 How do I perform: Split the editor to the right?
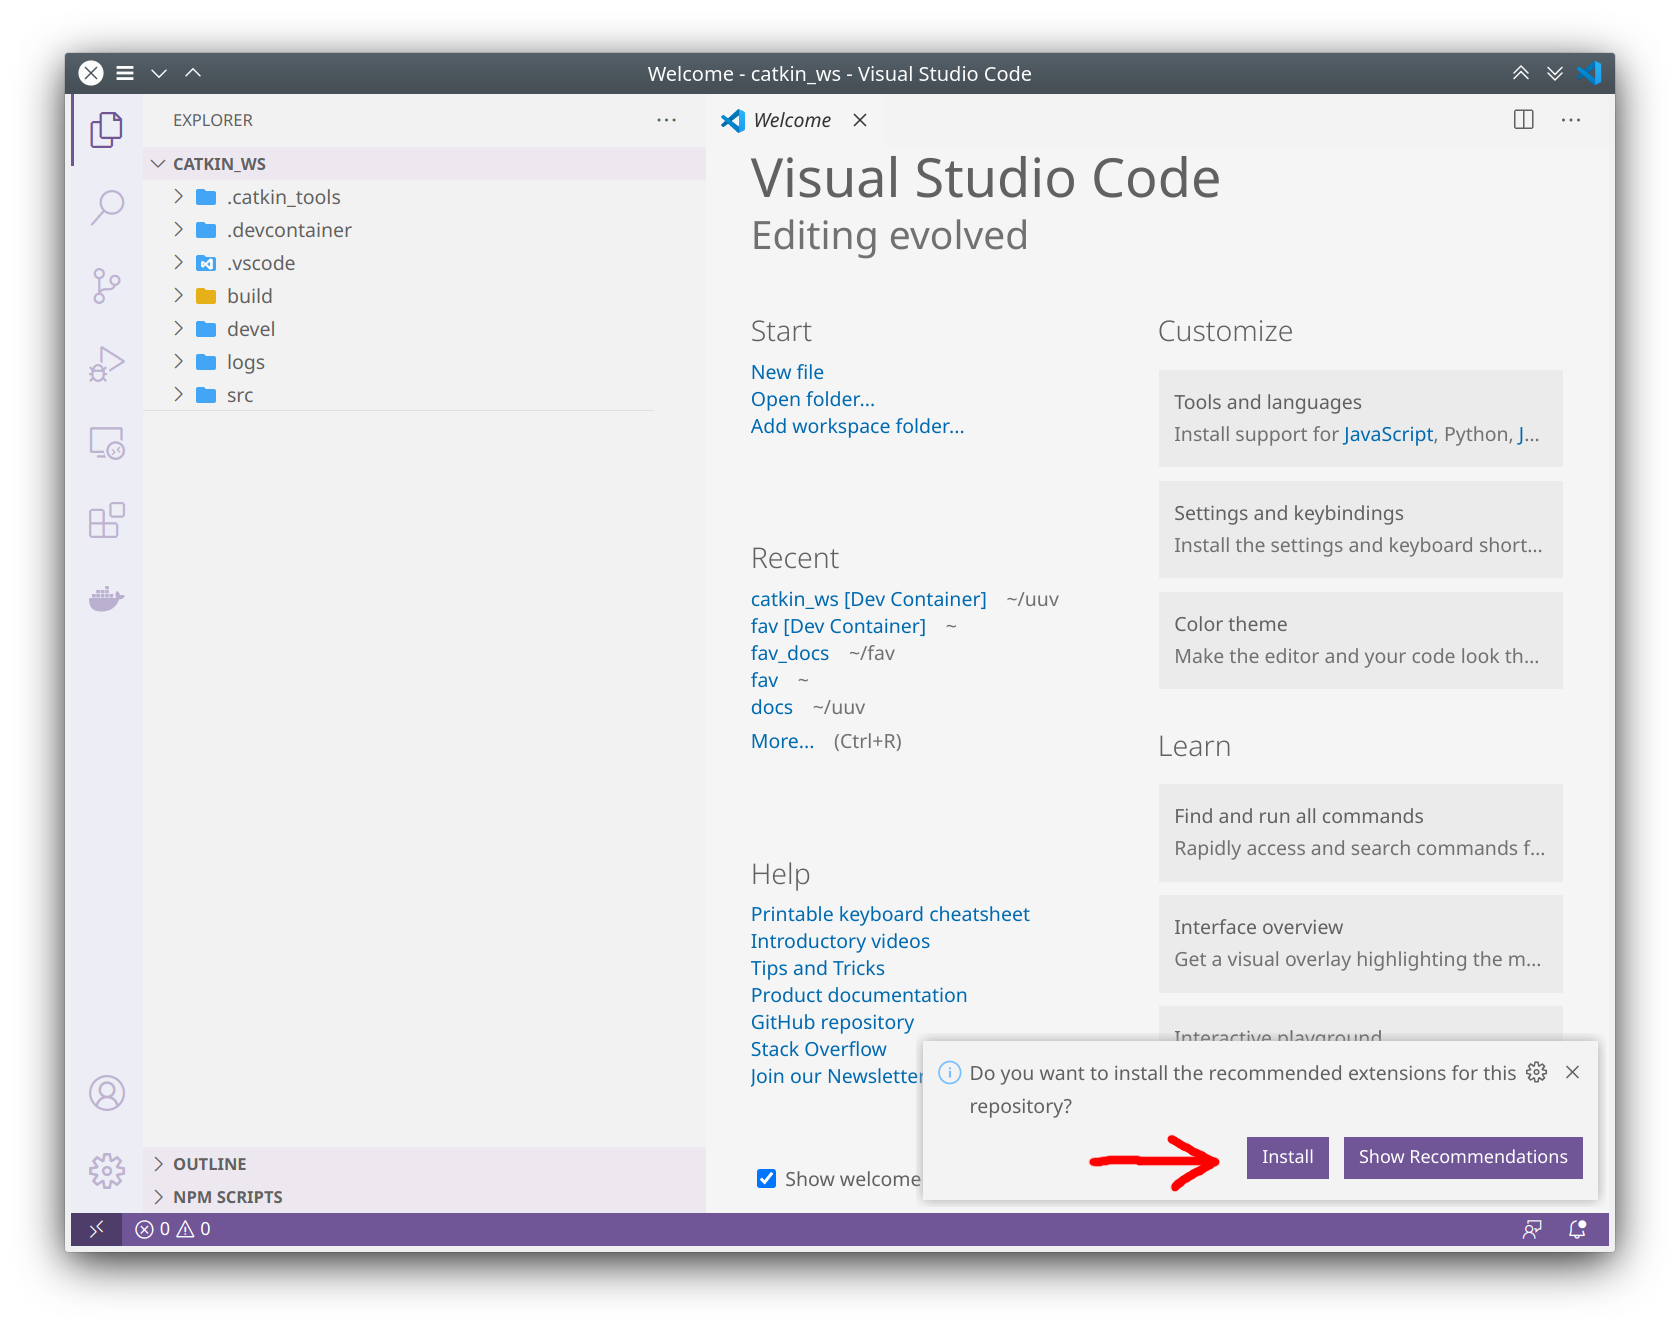pos(1524,120)
